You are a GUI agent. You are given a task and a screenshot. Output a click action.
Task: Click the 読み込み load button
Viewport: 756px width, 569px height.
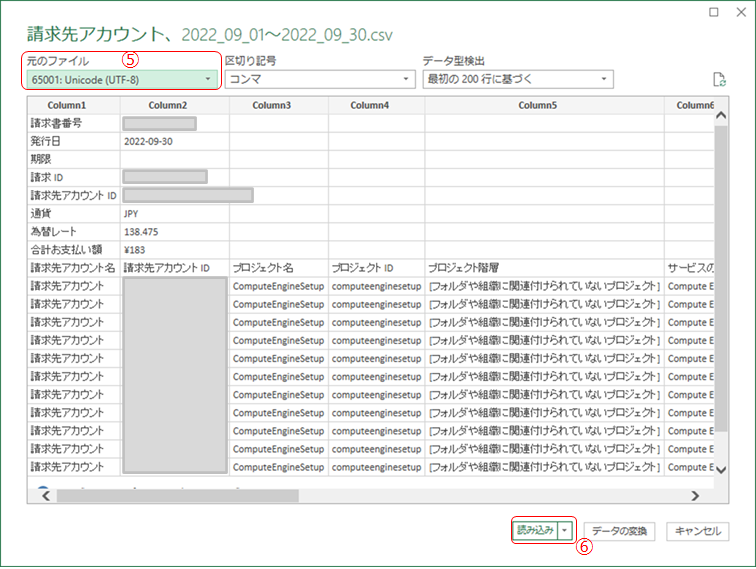pyautogui.click(x=534, y=531)
